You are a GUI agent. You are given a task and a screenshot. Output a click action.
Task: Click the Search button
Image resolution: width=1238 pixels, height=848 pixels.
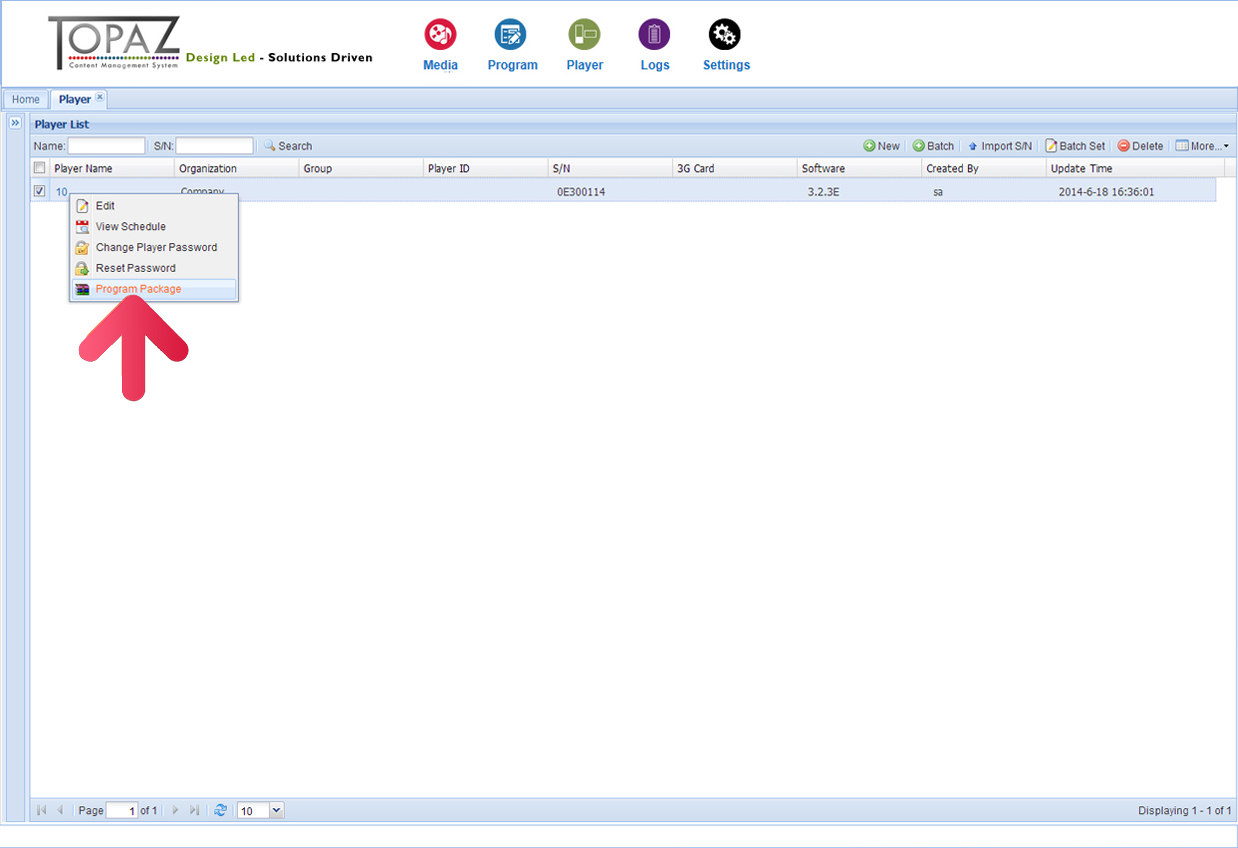coord(288,146)
